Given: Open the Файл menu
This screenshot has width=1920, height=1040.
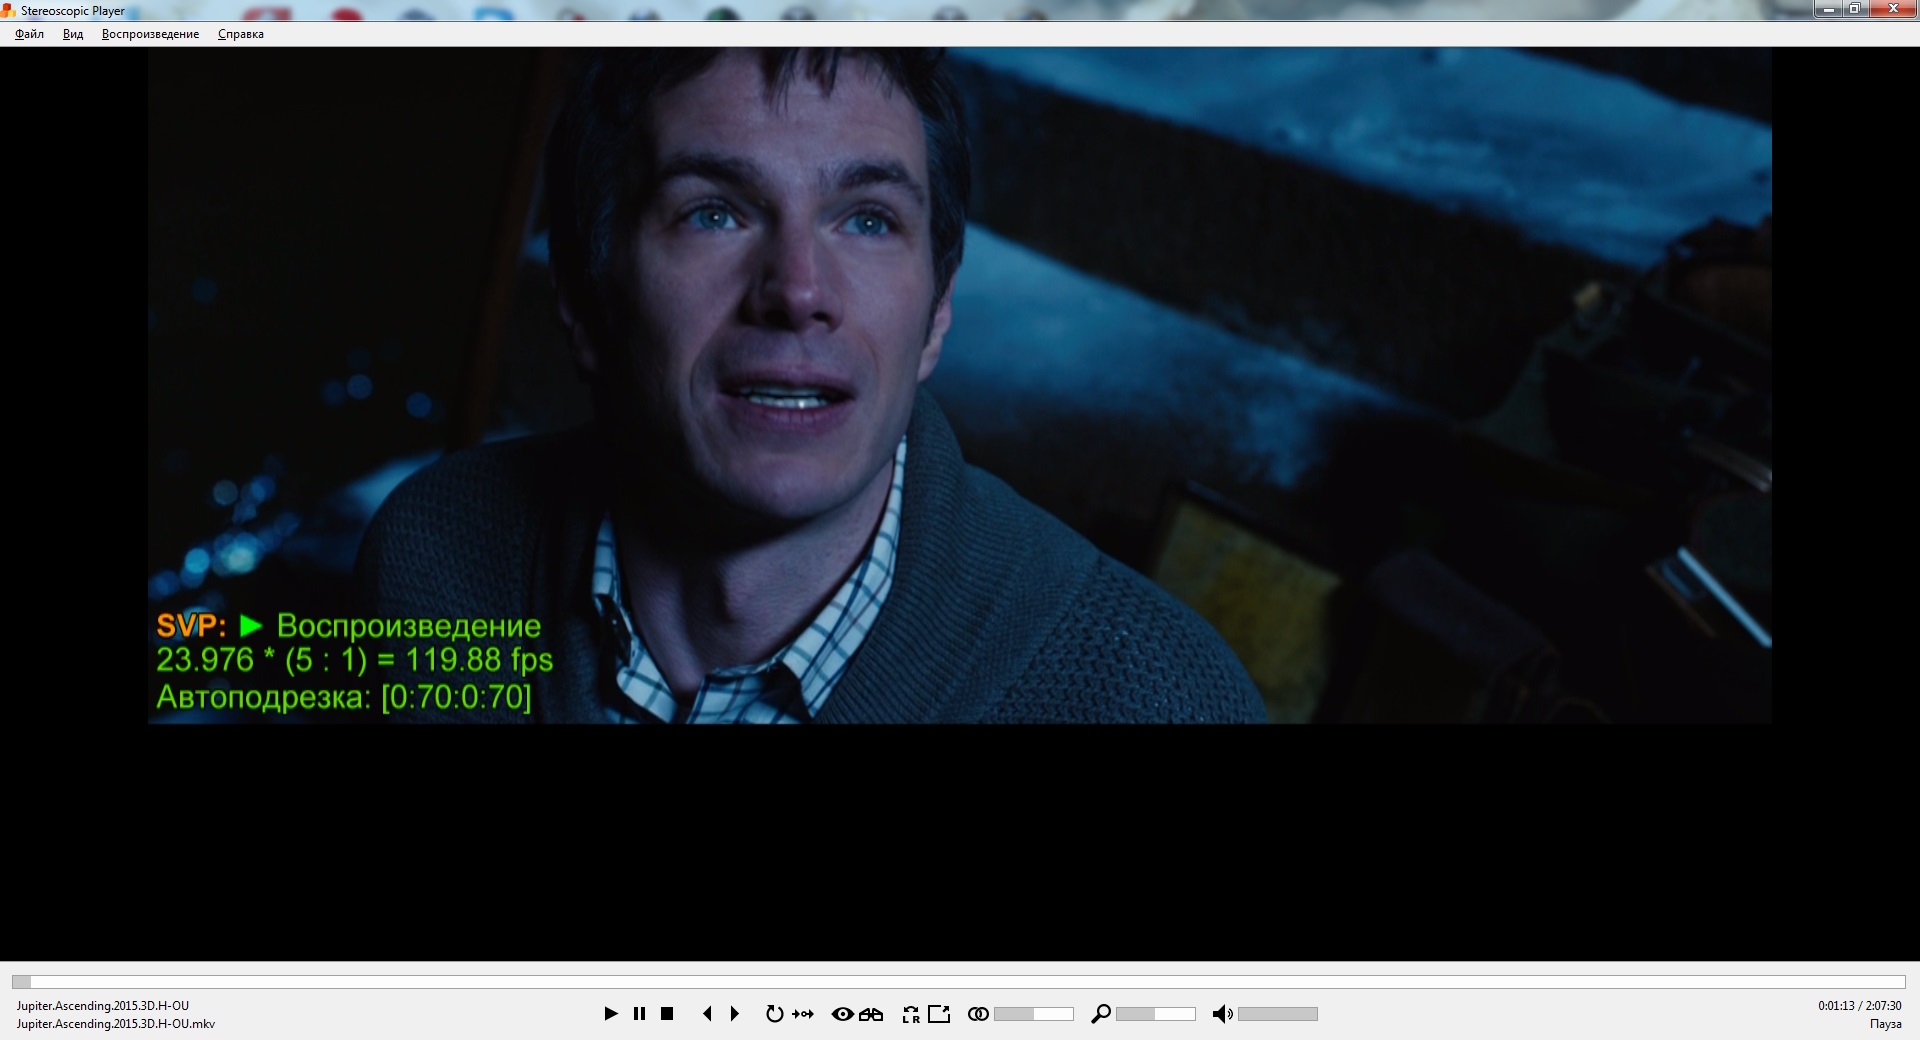Looking at the screenshot, I should [29, 34].
